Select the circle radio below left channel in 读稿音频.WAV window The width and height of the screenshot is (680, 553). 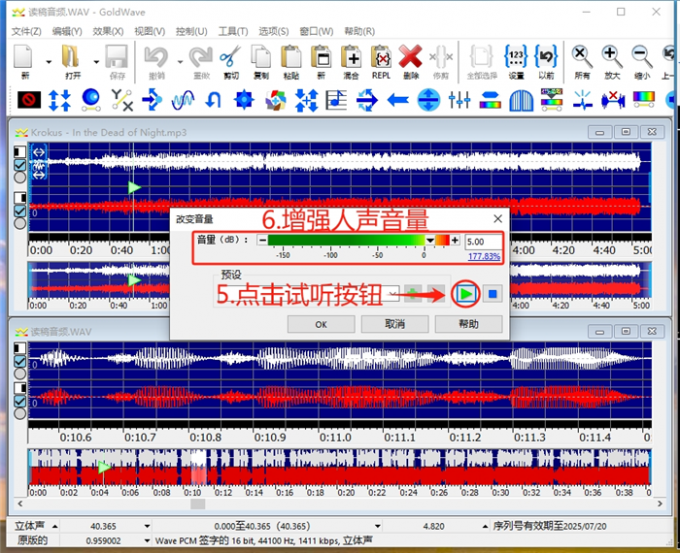(x=20, y=373)
